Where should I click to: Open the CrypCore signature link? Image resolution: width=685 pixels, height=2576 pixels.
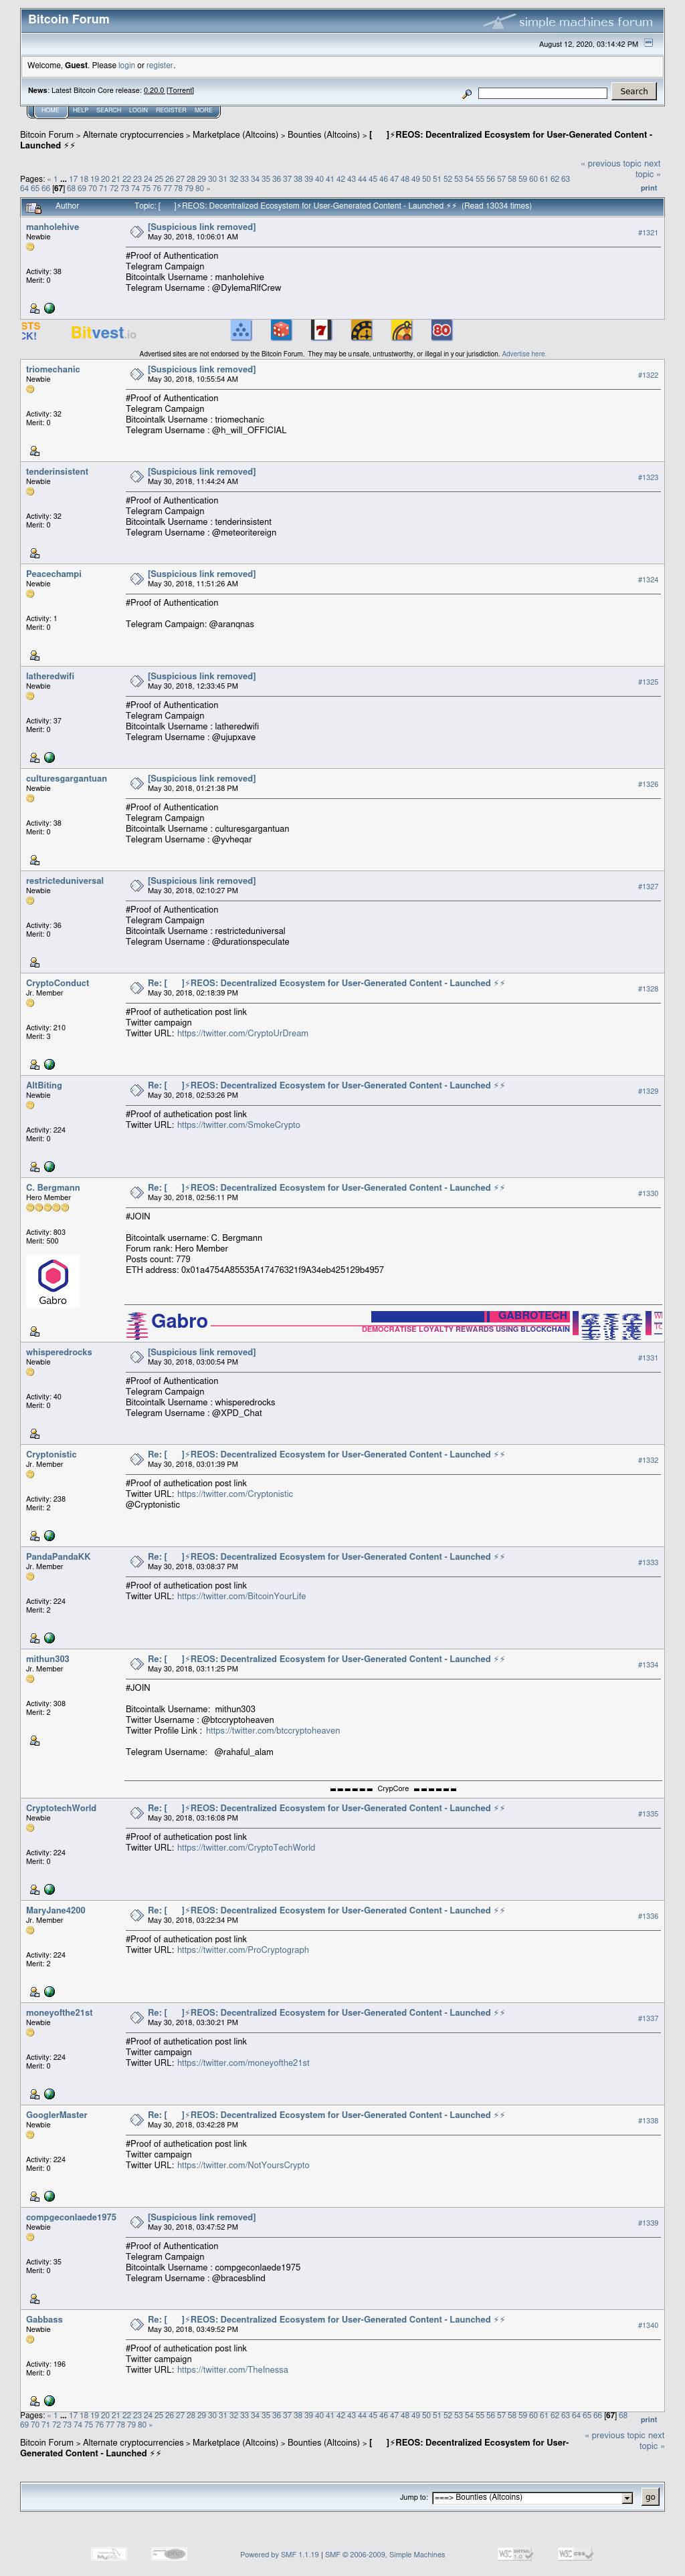point(393,1788)
